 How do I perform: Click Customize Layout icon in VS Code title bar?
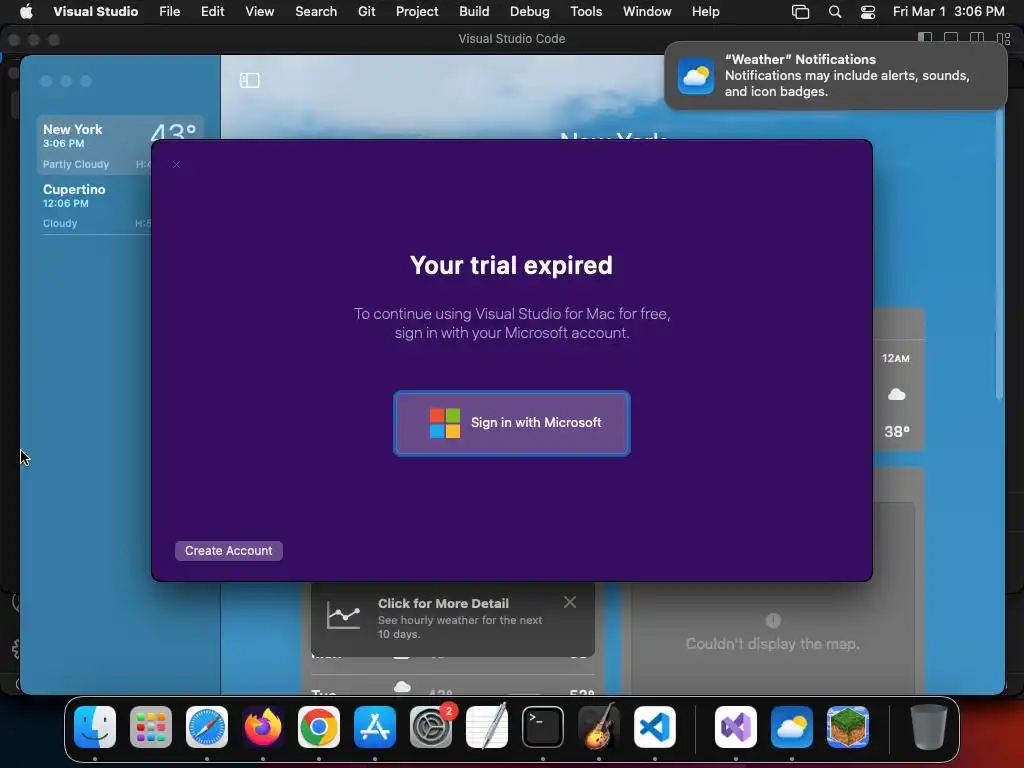coord(1003,38)
